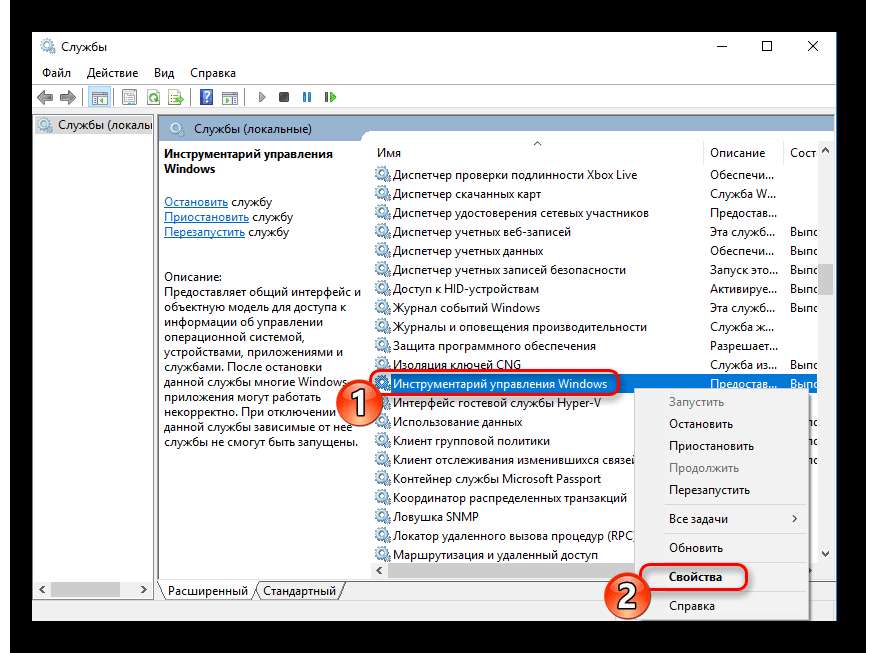The image size is (869, 653).
Task: Toggle the action pane toolbar icon
Action: (229, 98)
